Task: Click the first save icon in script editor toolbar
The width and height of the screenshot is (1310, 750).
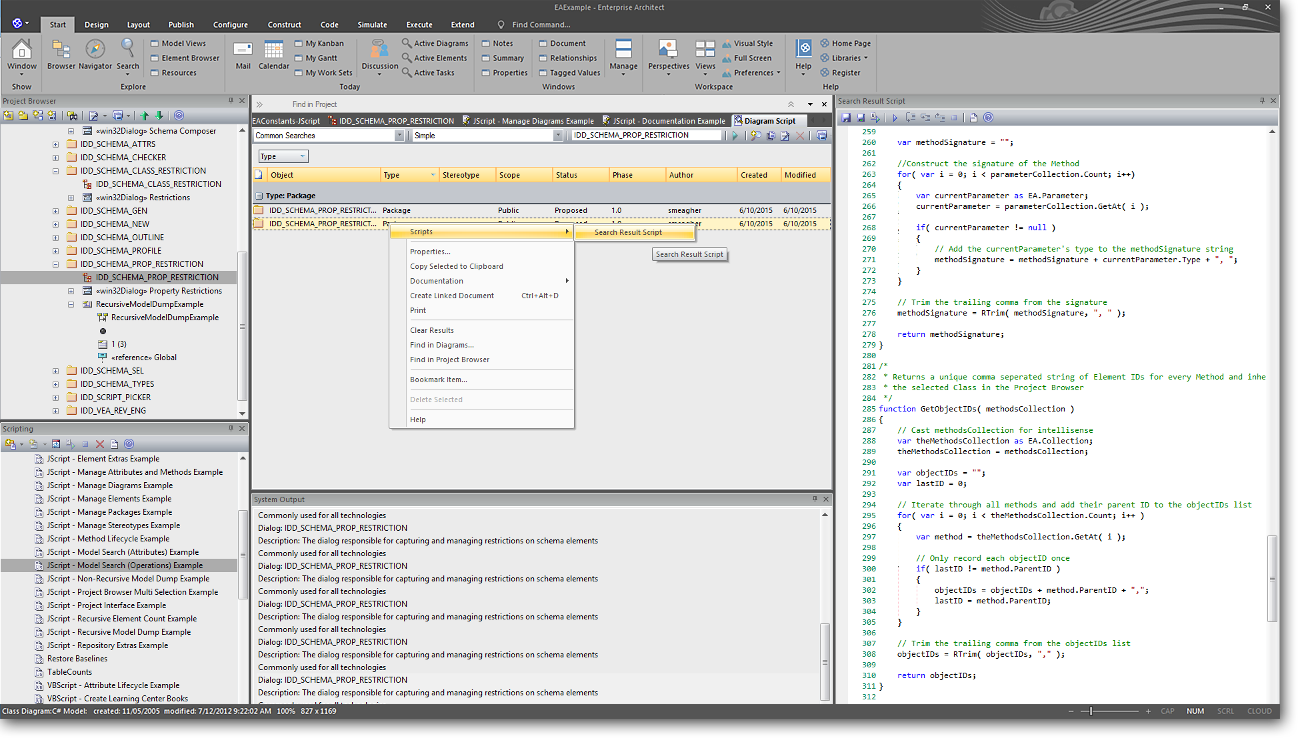Action: (846, 118)
